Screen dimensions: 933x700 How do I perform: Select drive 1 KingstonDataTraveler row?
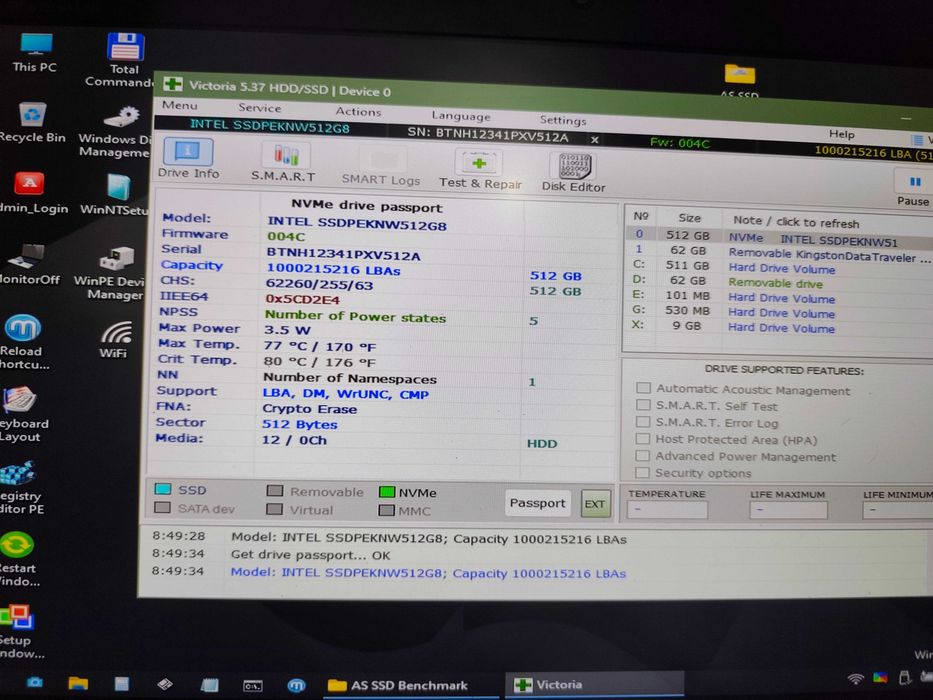[779, 253]
